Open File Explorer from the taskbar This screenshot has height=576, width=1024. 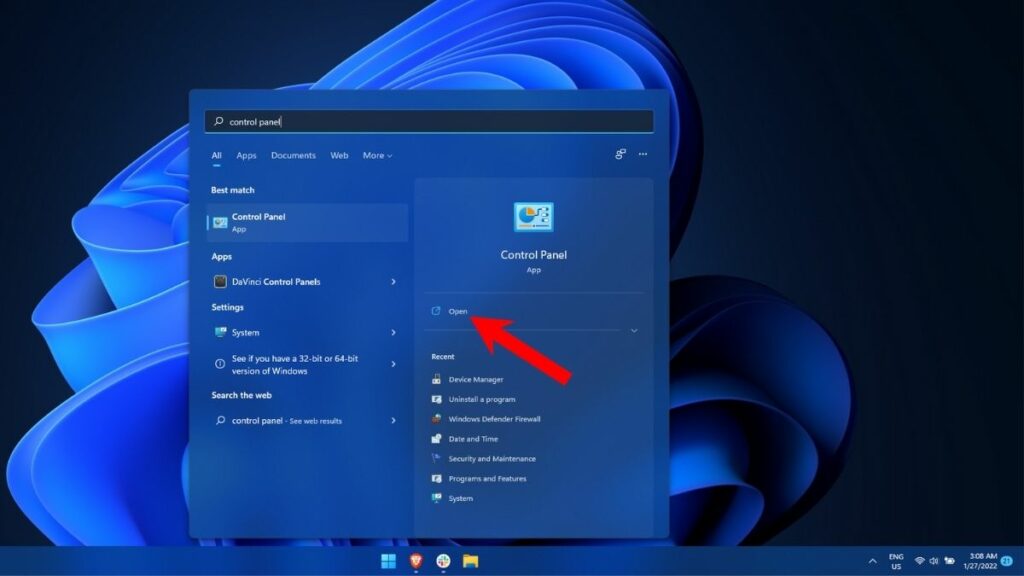(x=469, y=561)
